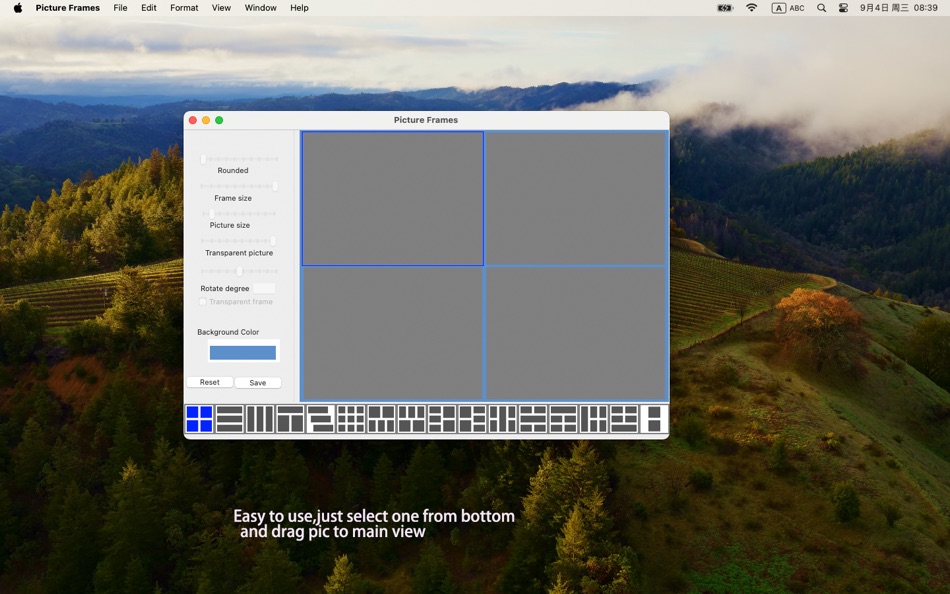
Task: Open the Window menu from the menu bar
Action: point(260,8)
